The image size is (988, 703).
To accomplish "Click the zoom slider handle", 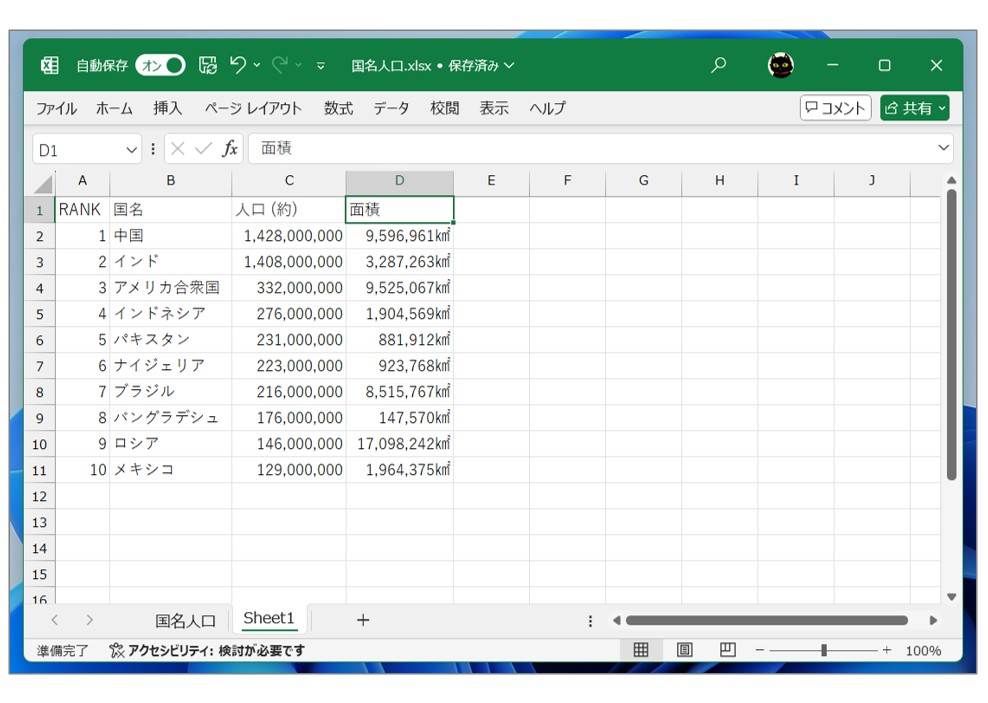I will coord(824,650).
